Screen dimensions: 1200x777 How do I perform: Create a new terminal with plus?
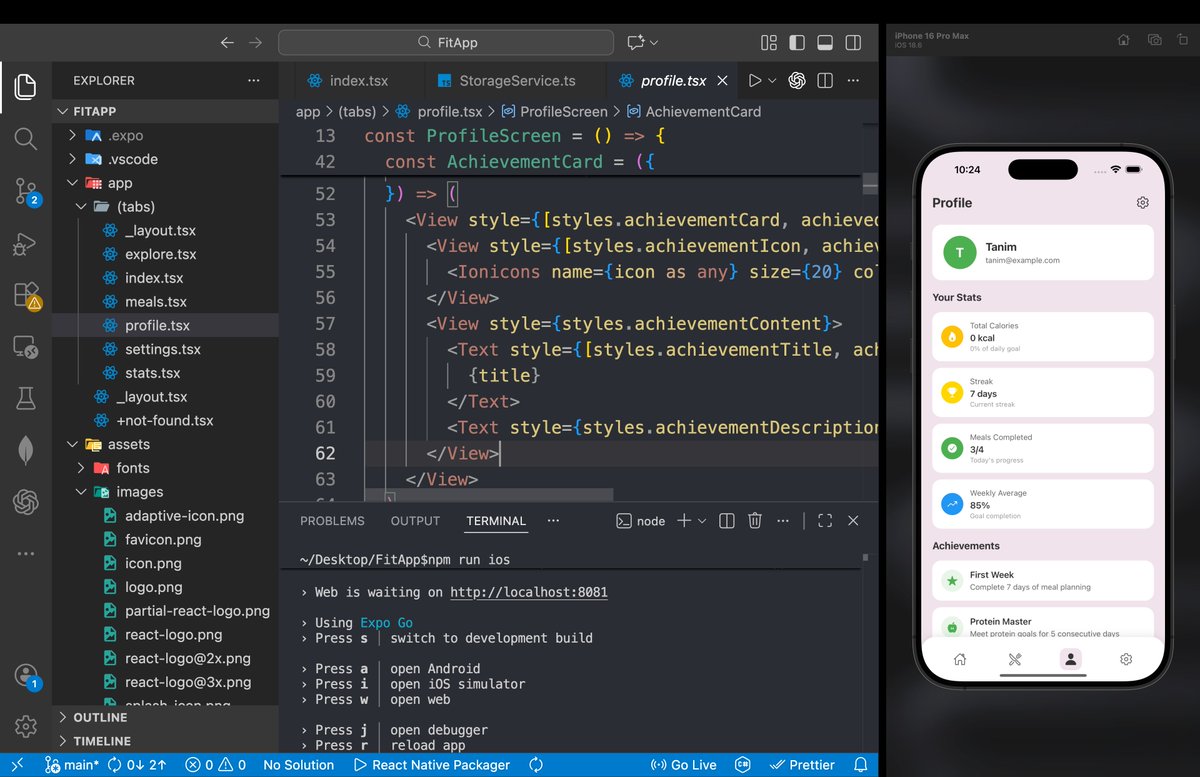tap(684, 521)
